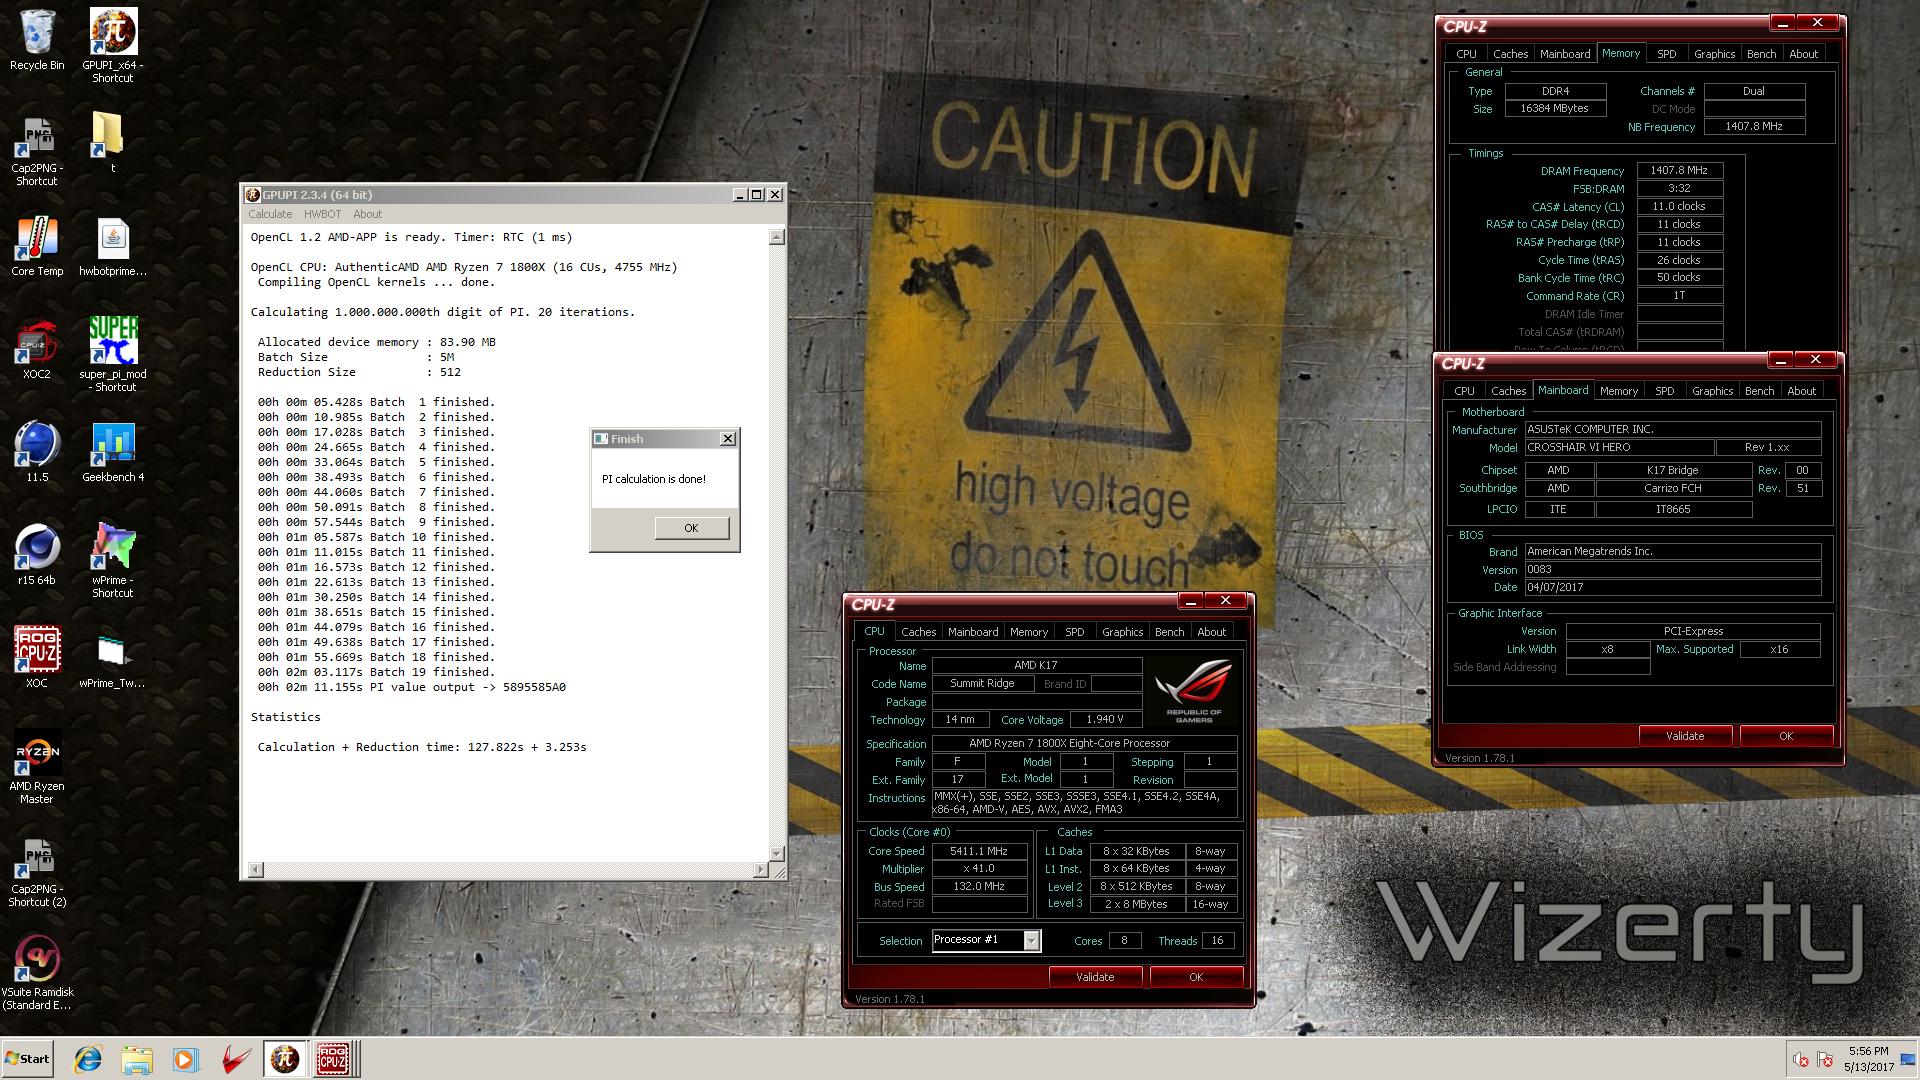The width and height of the screenshot is (1920, 1080).
Task: Open the Calculate menu in GPUPI
Action: (270, 214)
